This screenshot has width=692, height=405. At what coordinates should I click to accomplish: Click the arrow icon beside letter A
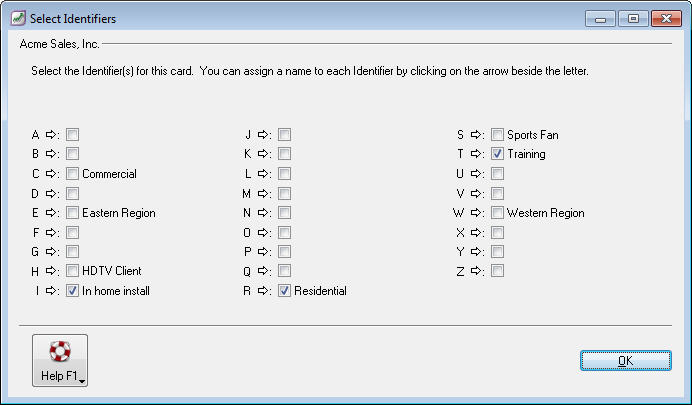(x=51, y=135)
